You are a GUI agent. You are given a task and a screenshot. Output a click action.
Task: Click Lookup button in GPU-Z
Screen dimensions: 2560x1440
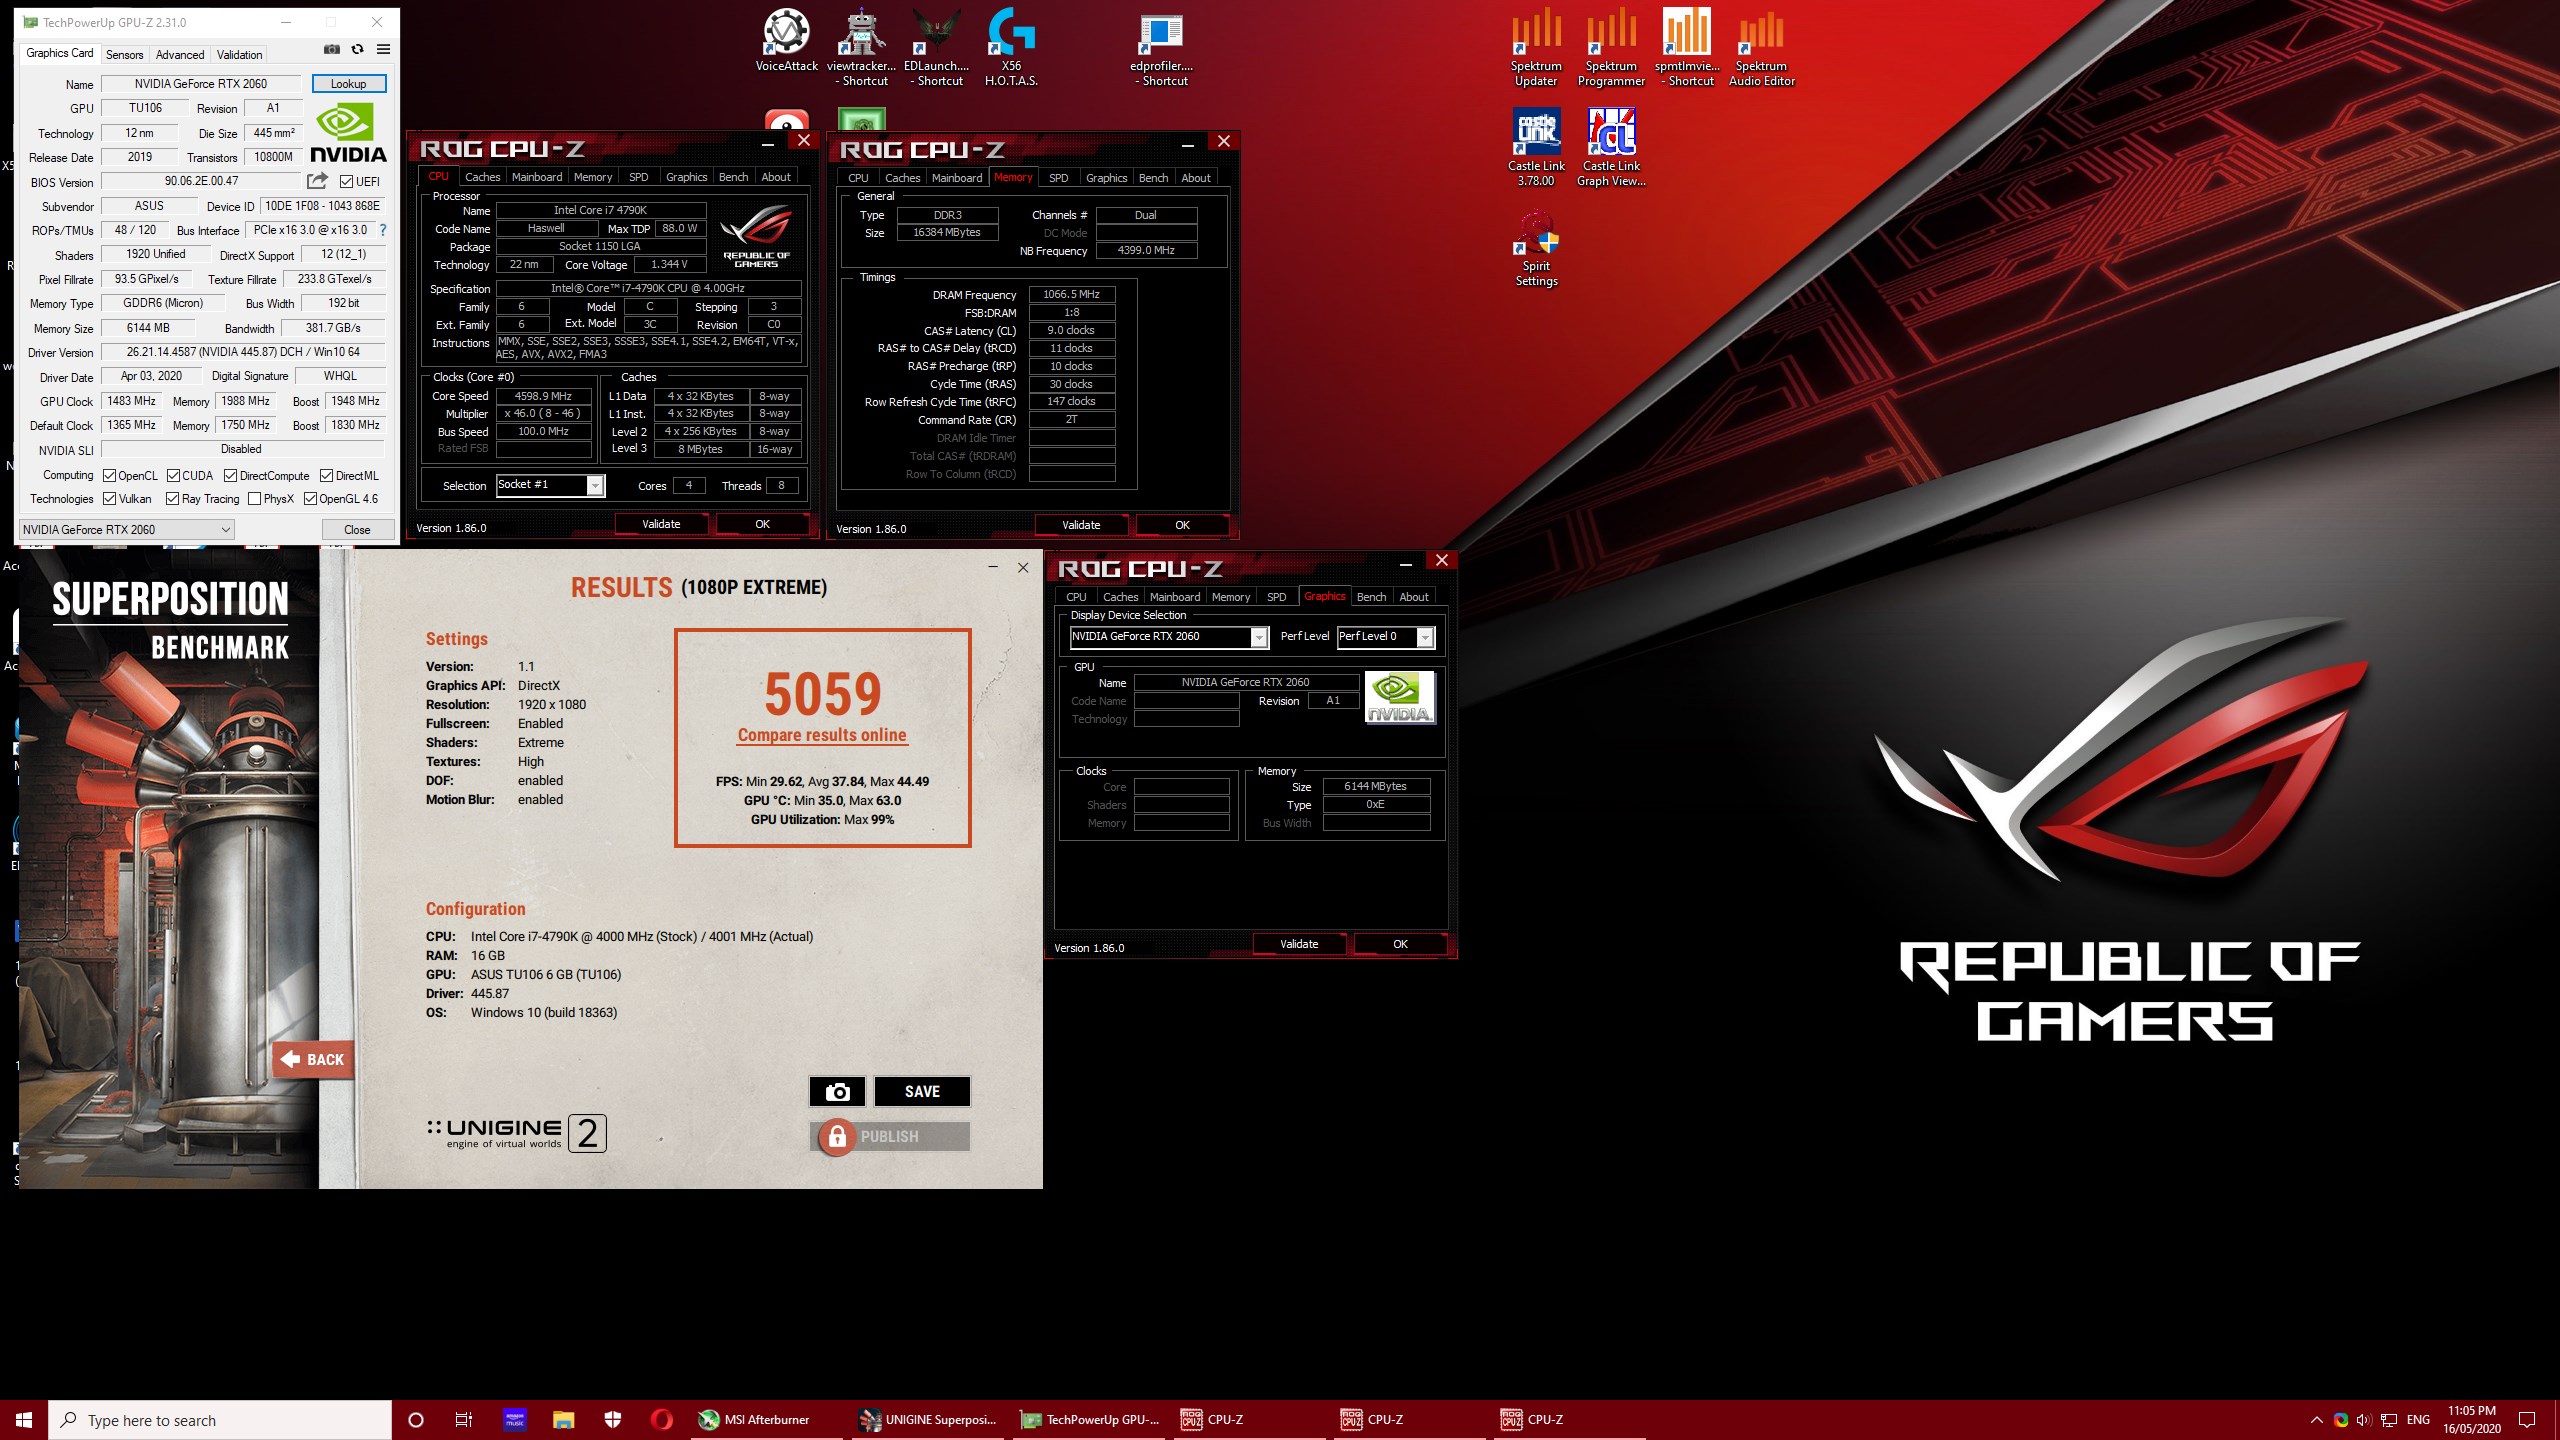pos(349,84)
